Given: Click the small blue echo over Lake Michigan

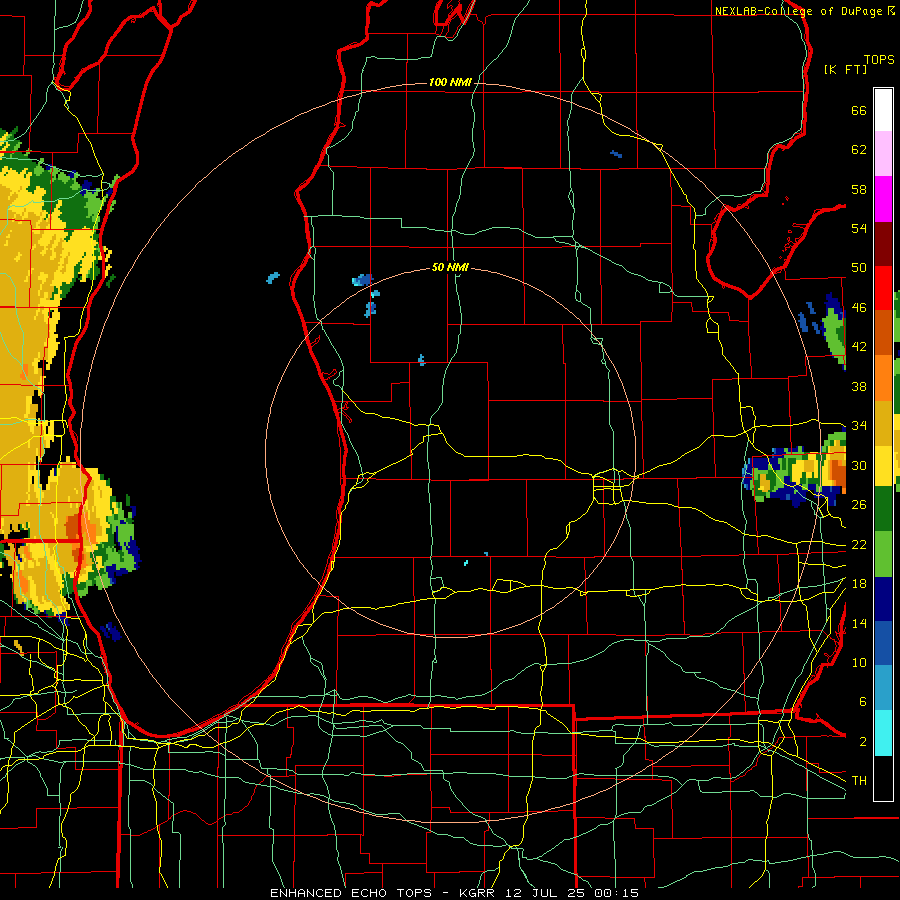Looking at the screenshot, I should click(273, 278).
